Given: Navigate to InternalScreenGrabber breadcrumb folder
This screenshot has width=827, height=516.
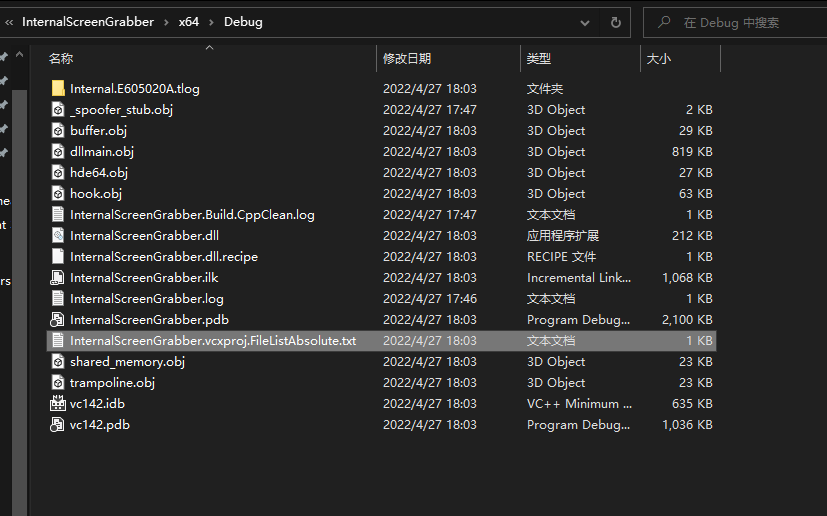Looking at the screenshot, I should click(88, 22).
